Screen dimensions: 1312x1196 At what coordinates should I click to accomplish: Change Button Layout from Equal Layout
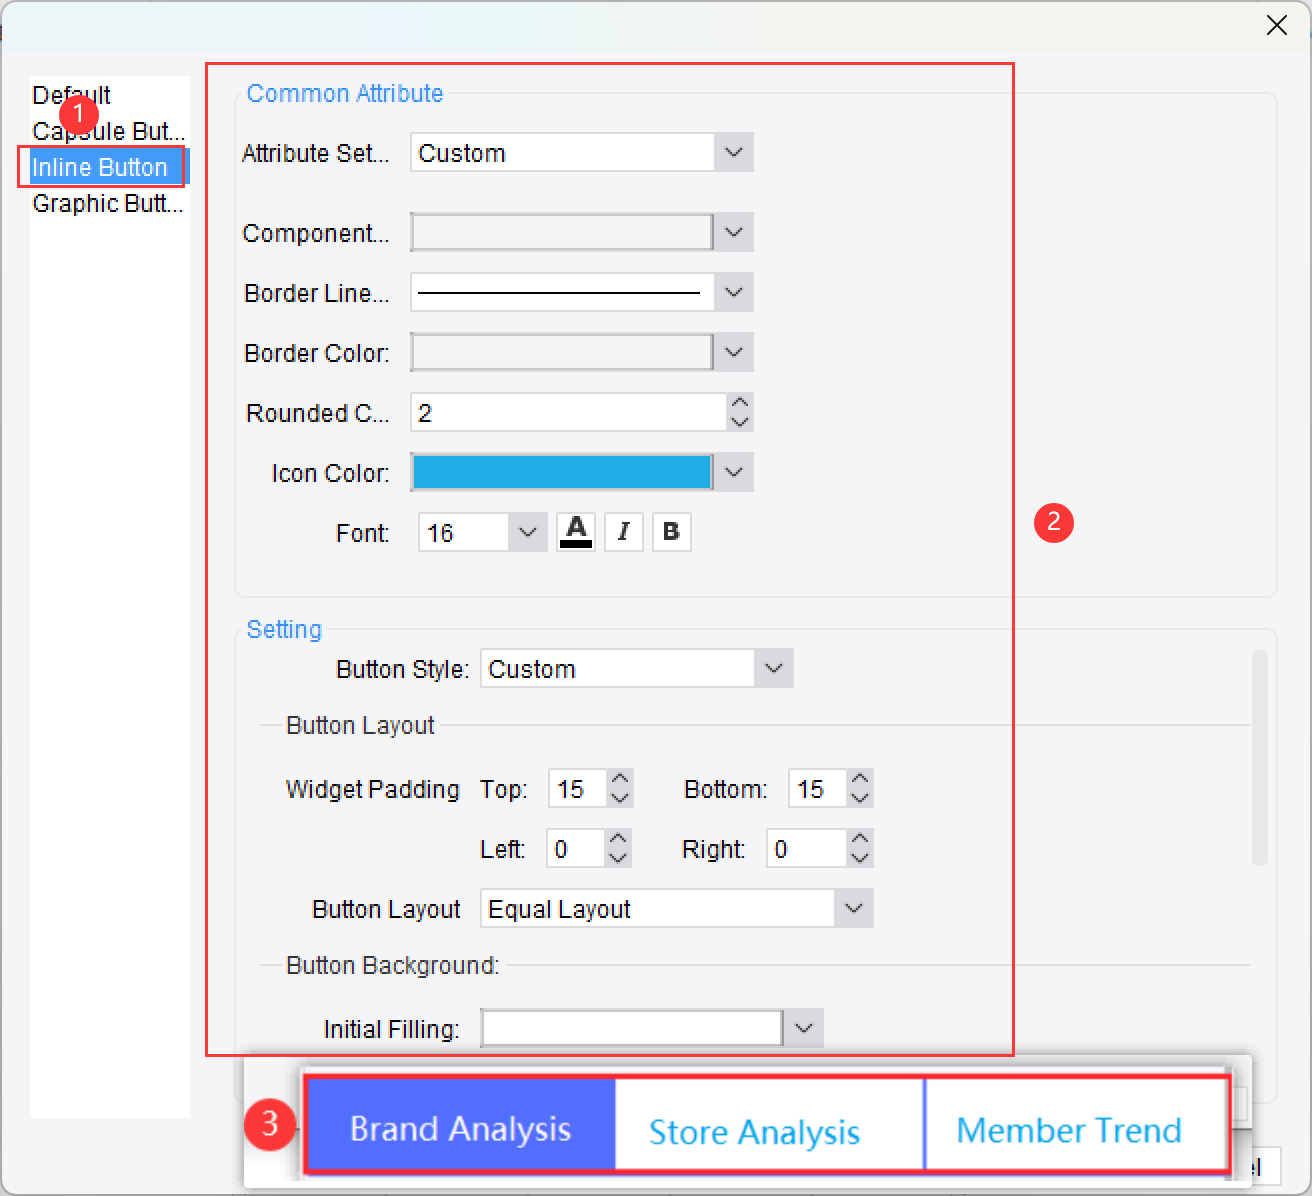[853, 908]
